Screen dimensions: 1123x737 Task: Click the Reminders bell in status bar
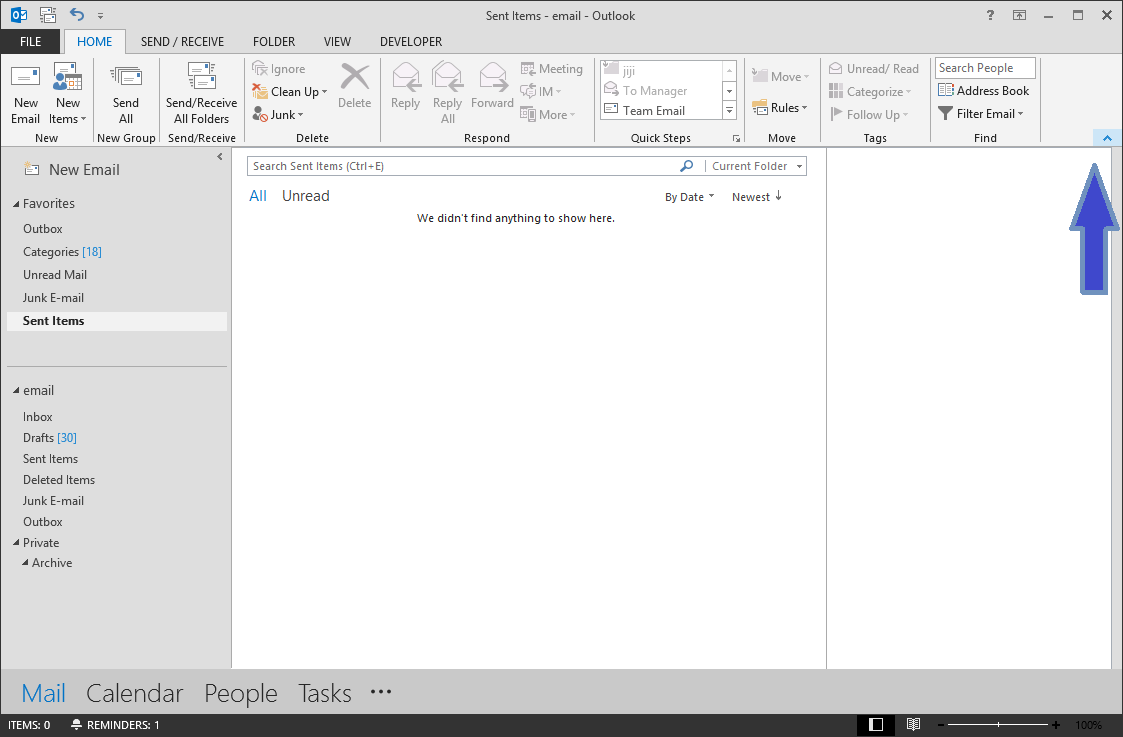coord(76,725)
